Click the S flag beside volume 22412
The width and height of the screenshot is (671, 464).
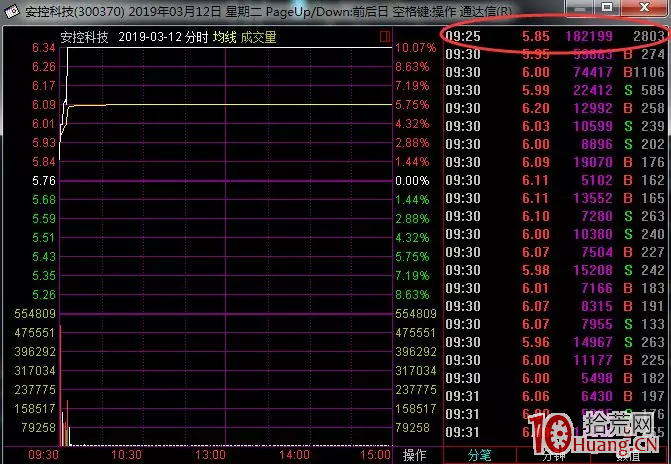[x=628, y=90]
